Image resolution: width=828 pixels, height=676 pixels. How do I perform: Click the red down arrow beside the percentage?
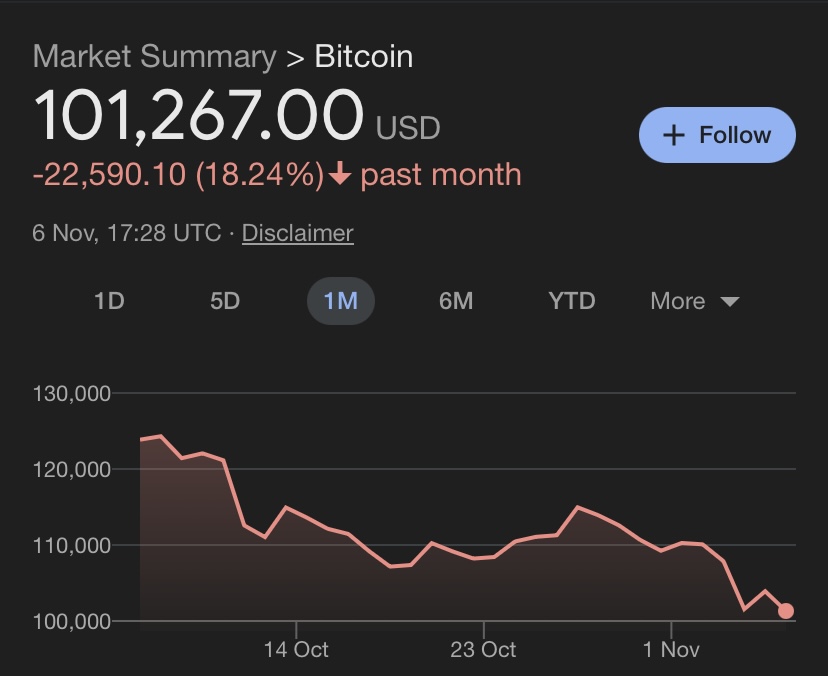click(340, 175)
